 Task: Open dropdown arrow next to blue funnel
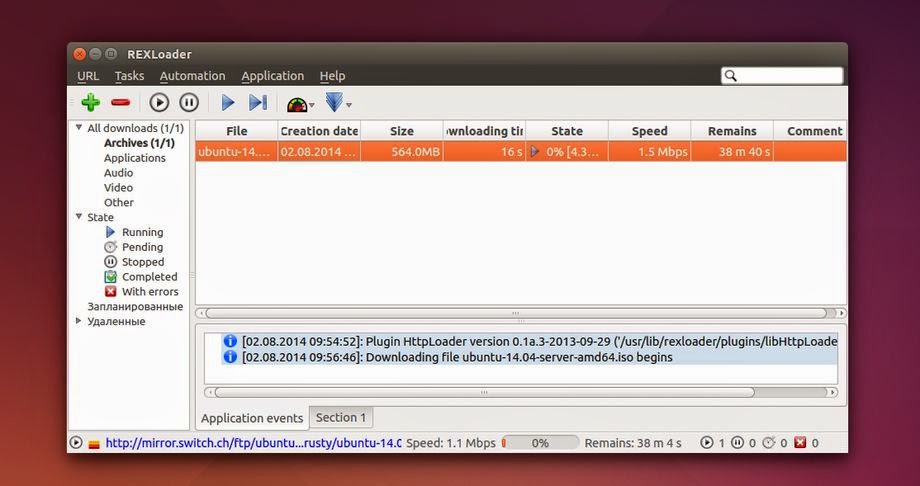click(349, 106)
